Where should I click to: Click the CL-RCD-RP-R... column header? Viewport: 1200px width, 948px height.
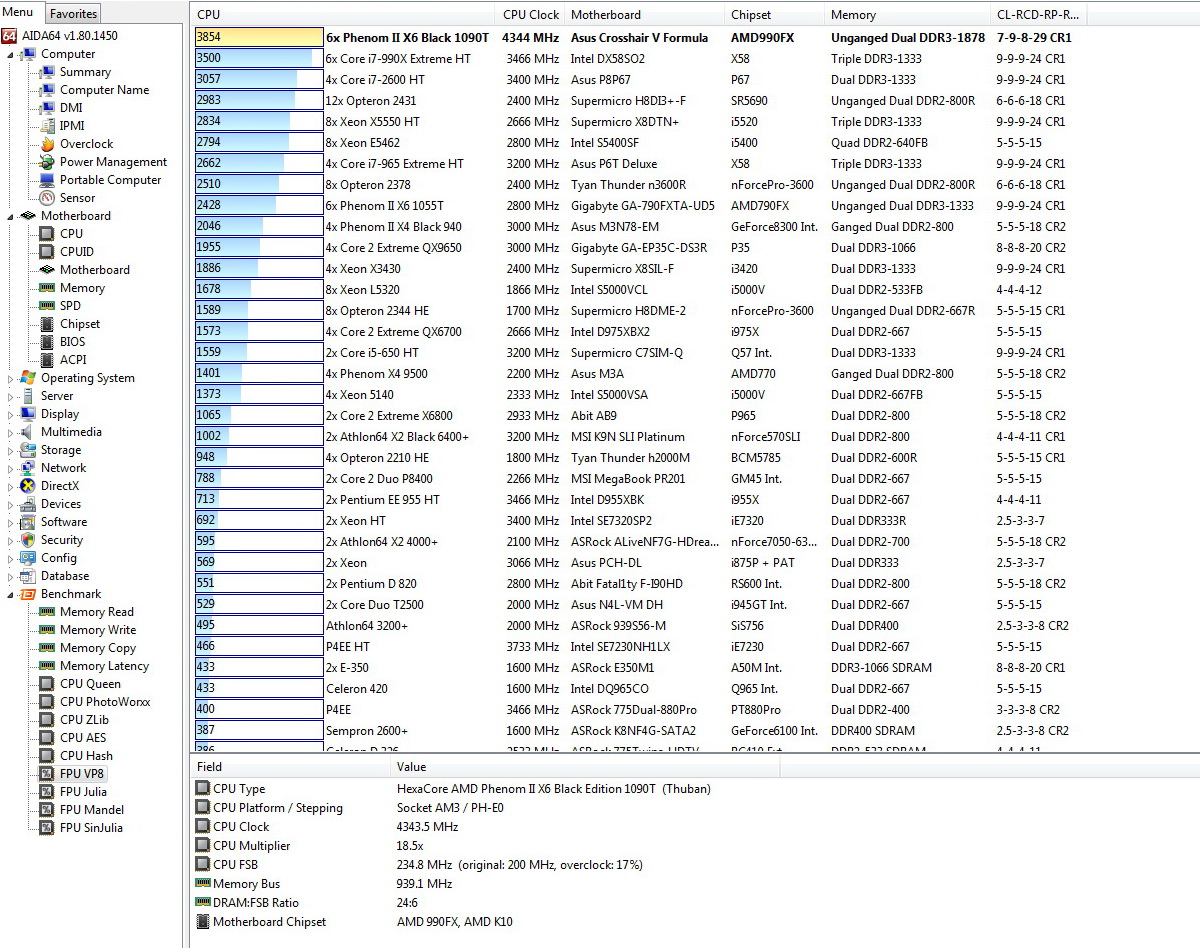(1037, 15)
